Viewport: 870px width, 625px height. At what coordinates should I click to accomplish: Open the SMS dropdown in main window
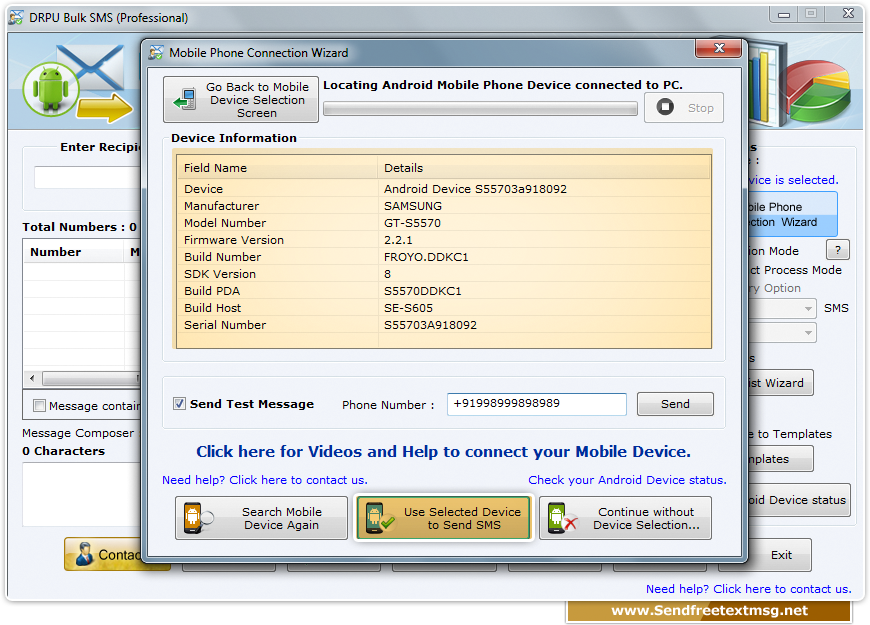point(808,308)
